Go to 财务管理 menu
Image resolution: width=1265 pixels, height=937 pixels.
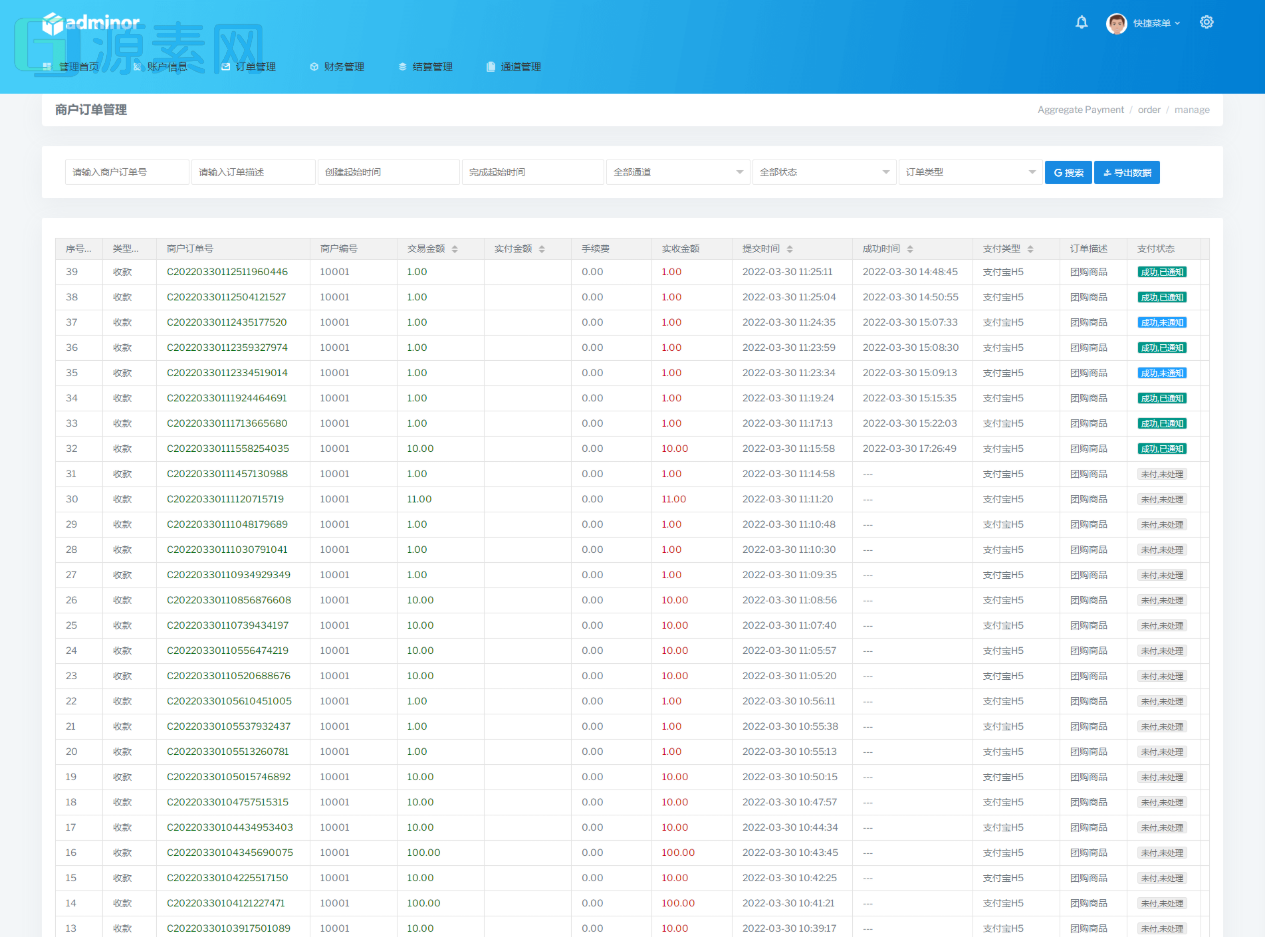pos(337,67)
